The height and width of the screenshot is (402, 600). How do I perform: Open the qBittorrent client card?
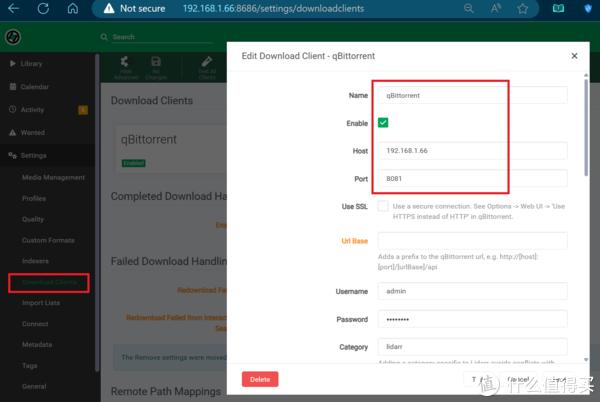171,148
